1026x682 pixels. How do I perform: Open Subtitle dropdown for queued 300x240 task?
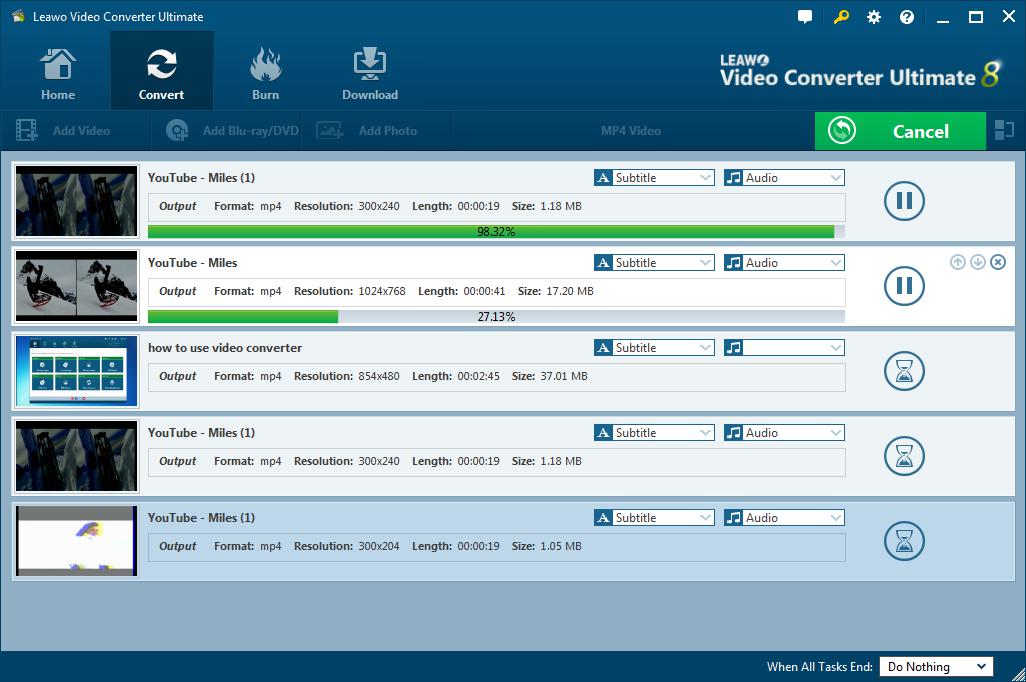(654, 433)
